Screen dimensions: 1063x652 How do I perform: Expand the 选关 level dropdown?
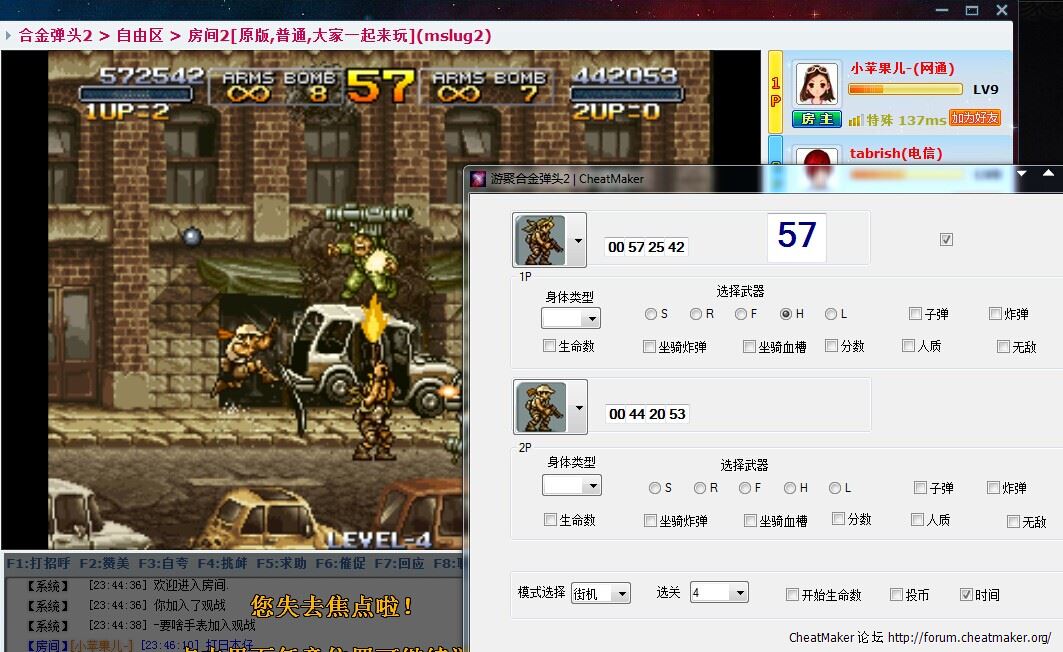pyautogui.click(x=719, y=593)
